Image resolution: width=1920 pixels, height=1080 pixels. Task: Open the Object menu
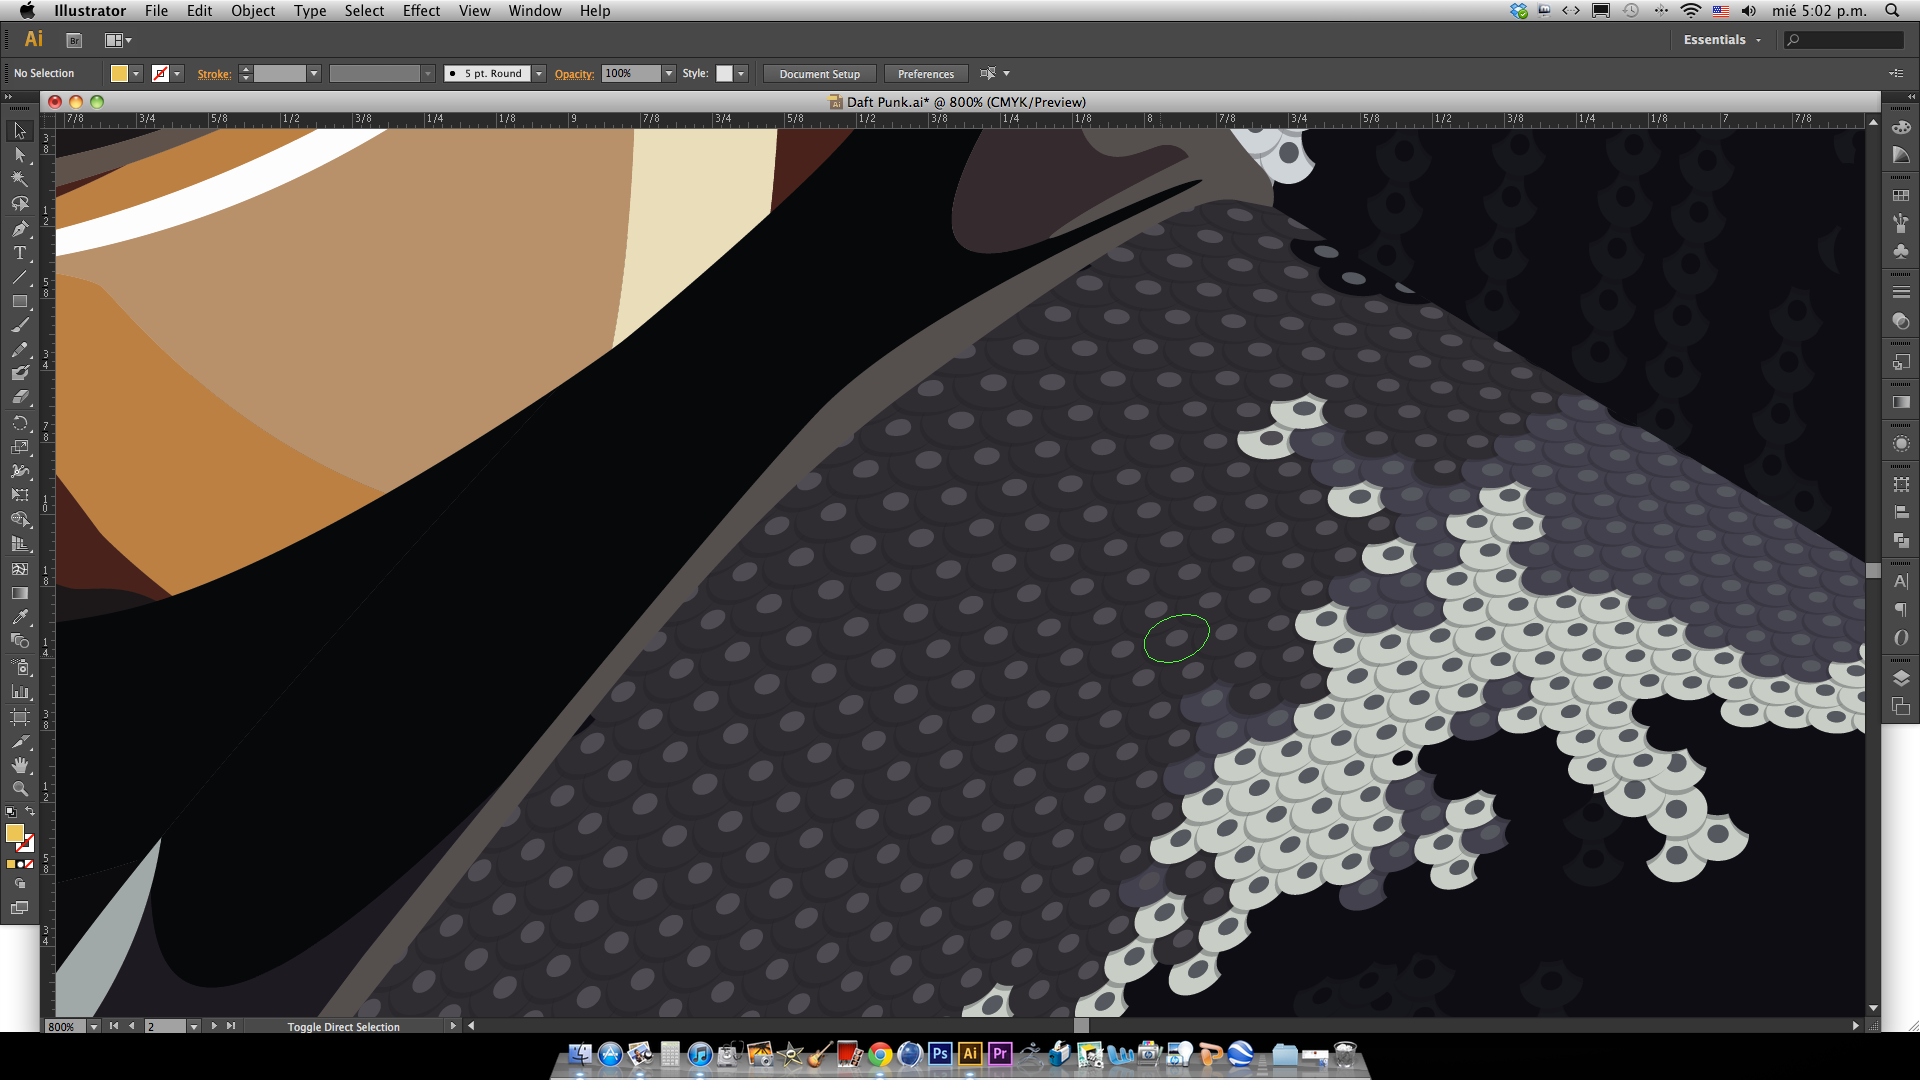pyautogui.click(x=252, y=11)
